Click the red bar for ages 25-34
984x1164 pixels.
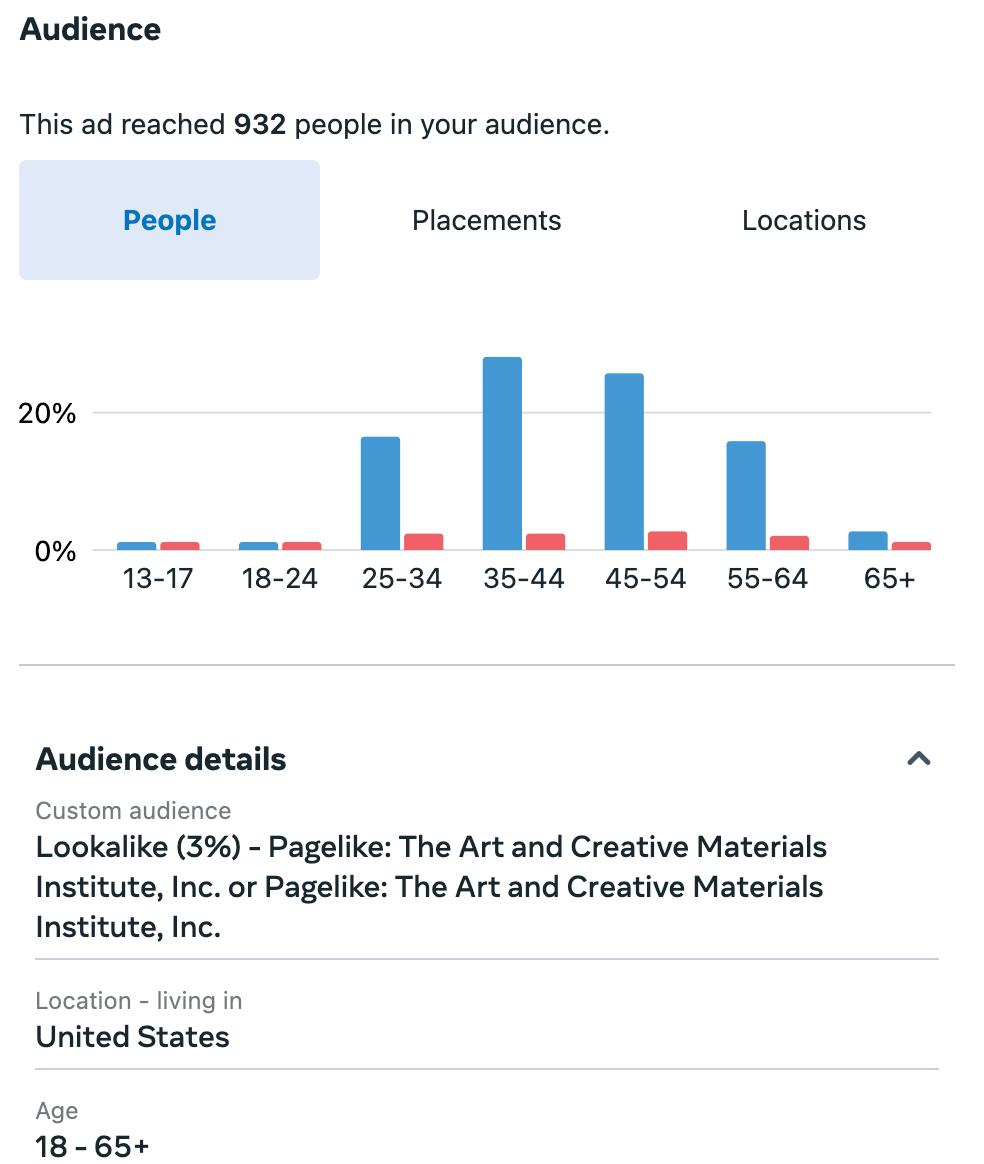(x=423, y=541)
